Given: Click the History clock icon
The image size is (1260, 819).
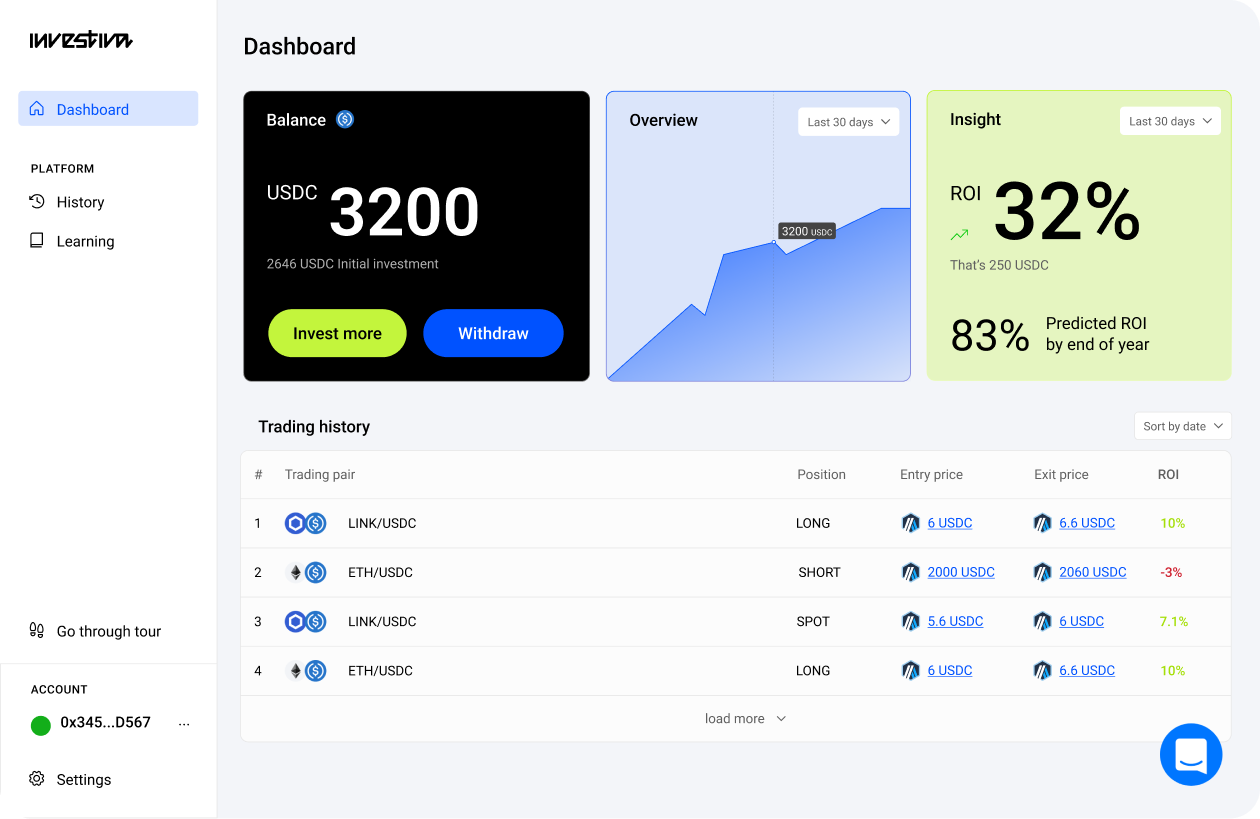Looking at the screenshot, I should pyautogui.click(x=37, y=202).
